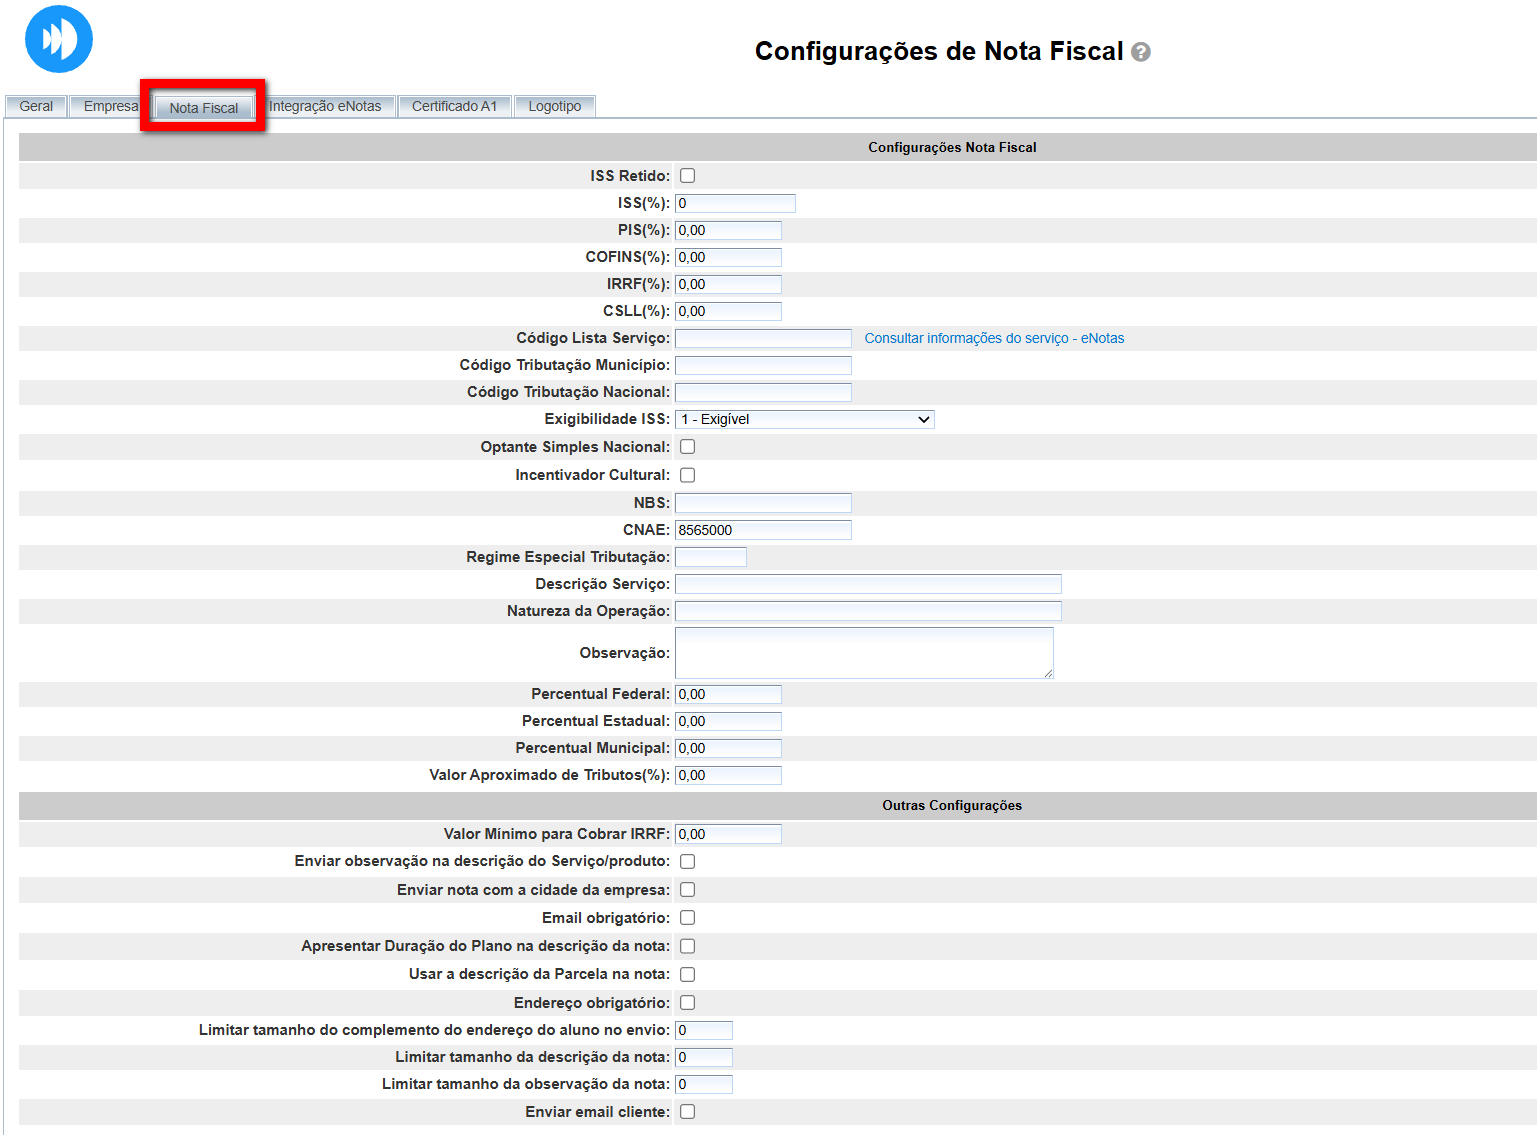This screenshot has height=1135, width=1537.
Task: Focus the Código Lista Serviço field
Action: 762,339
